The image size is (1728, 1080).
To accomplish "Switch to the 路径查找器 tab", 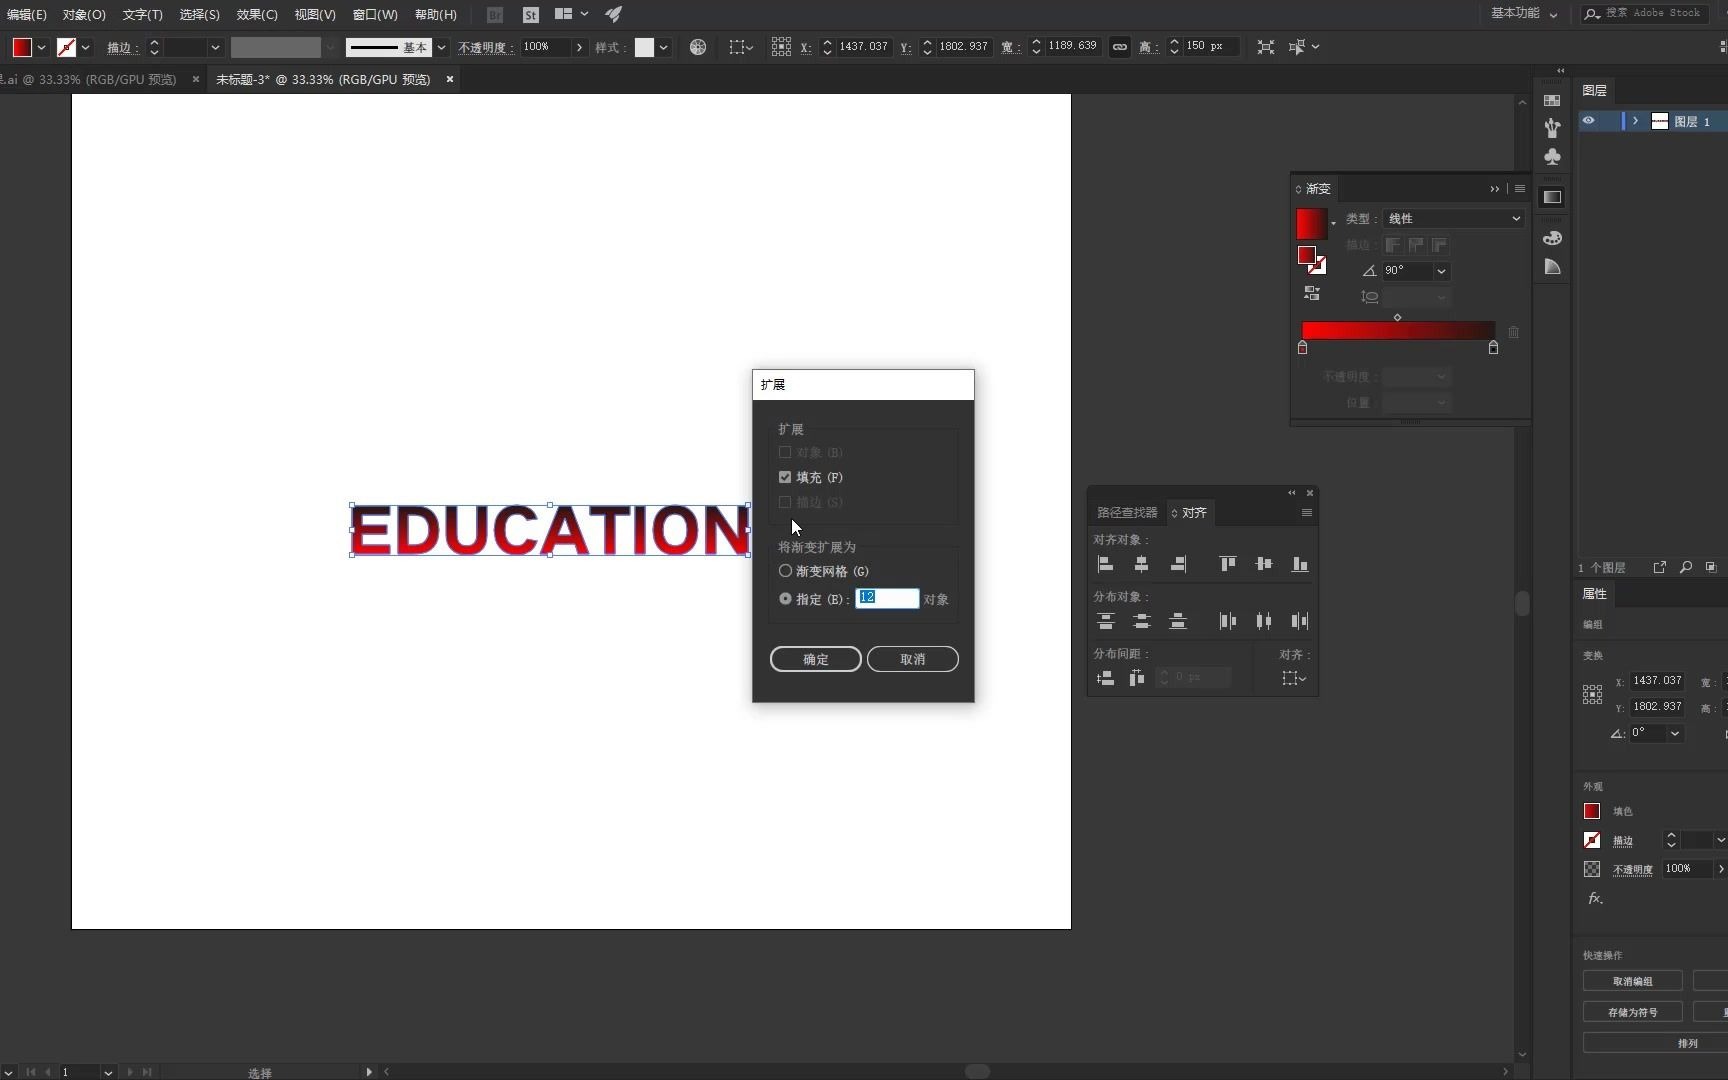I will click(1125, 512).
